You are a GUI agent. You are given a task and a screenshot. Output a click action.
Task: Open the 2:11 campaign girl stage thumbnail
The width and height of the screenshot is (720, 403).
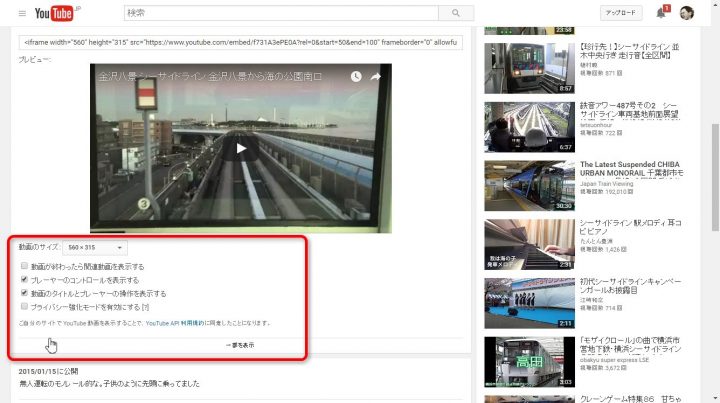[x=529, y=303]
